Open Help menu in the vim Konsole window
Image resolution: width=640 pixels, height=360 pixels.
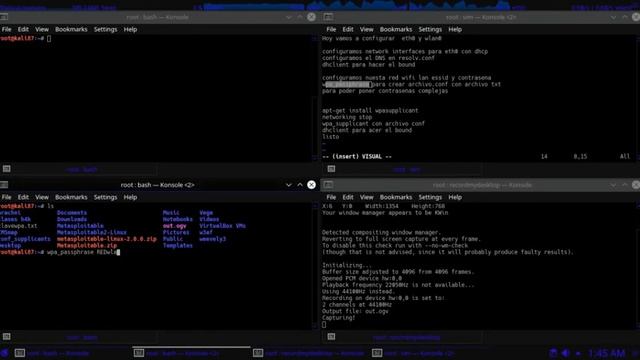[x=455, y=29]
